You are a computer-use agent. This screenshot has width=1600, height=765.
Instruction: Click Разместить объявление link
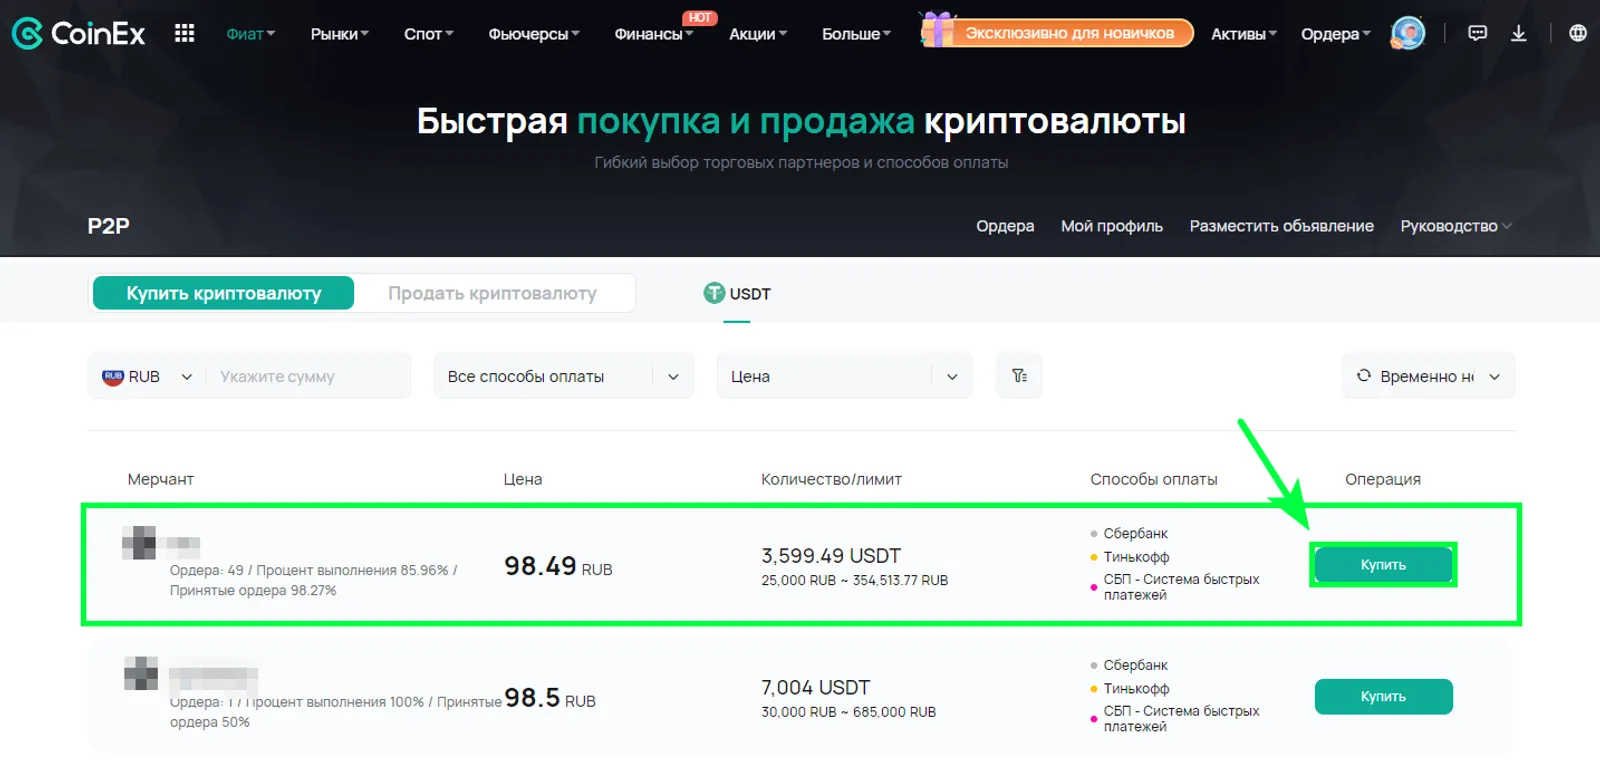[x=1281, y=226]
